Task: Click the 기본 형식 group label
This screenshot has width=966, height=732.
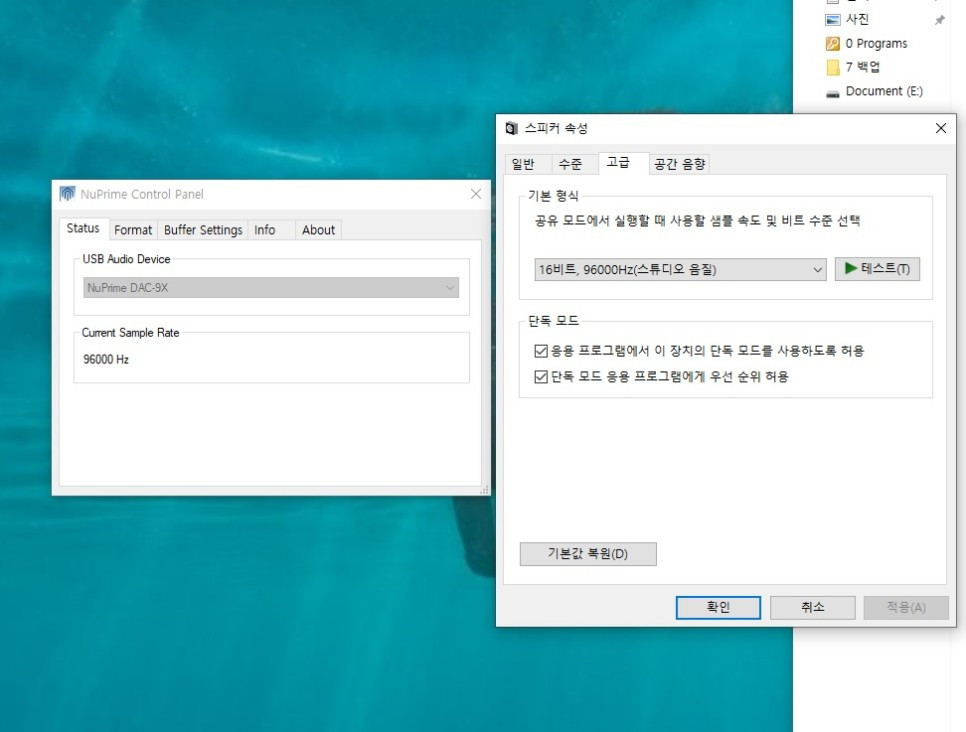Action: tap(553, 197)
